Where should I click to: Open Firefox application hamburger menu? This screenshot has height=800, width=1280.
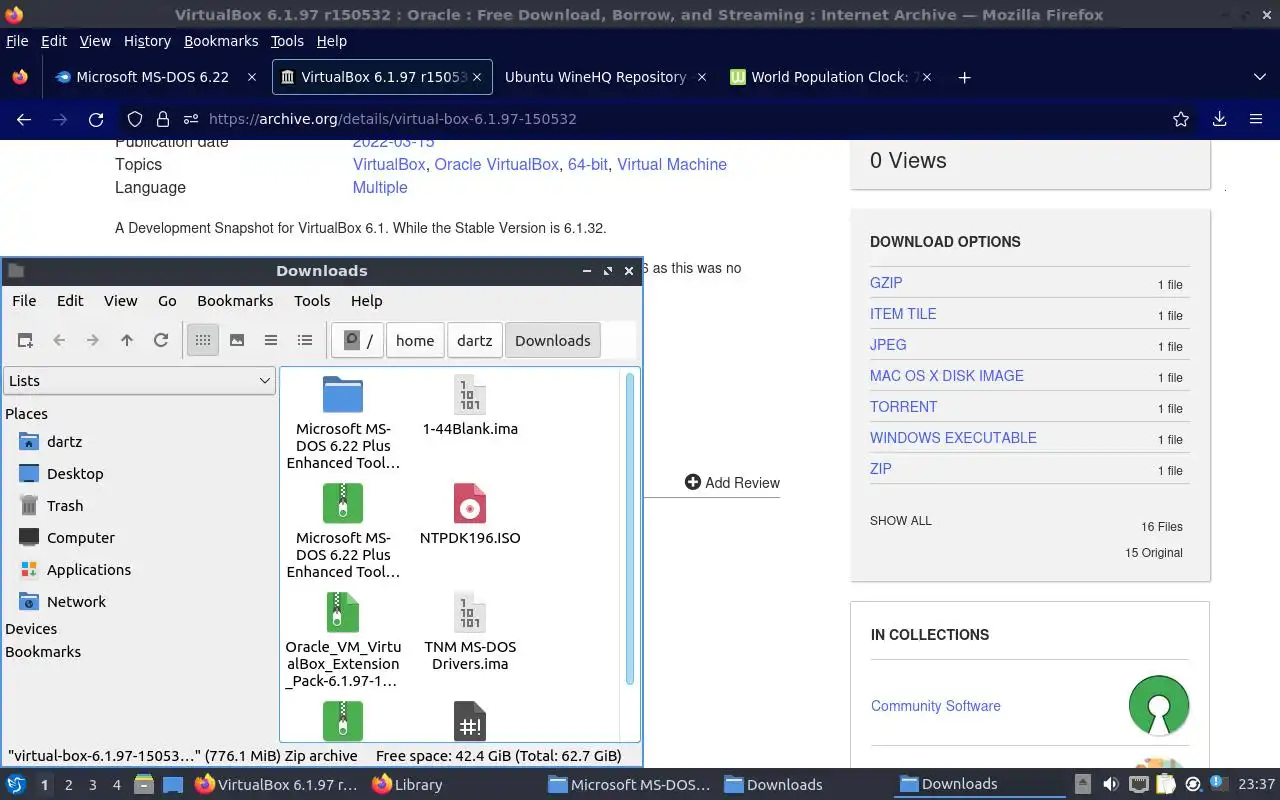(1256, 119)
